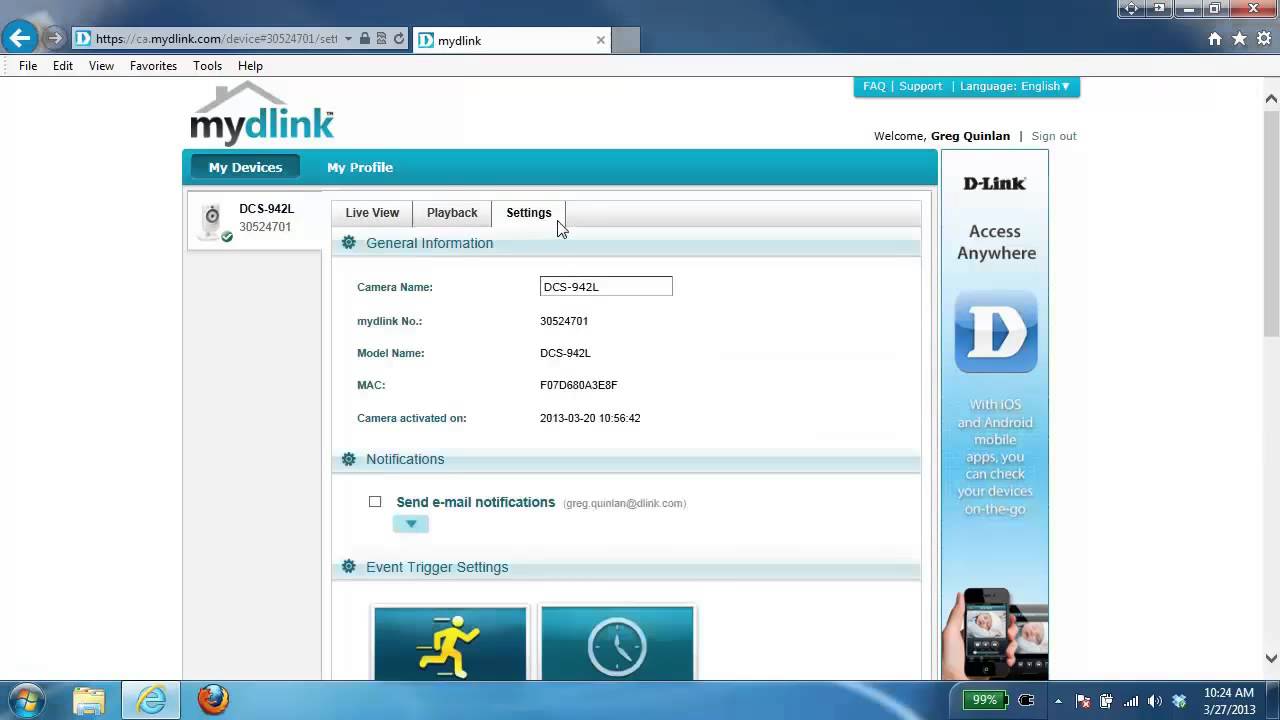Click the Favorites star icon

point(1239,39)
